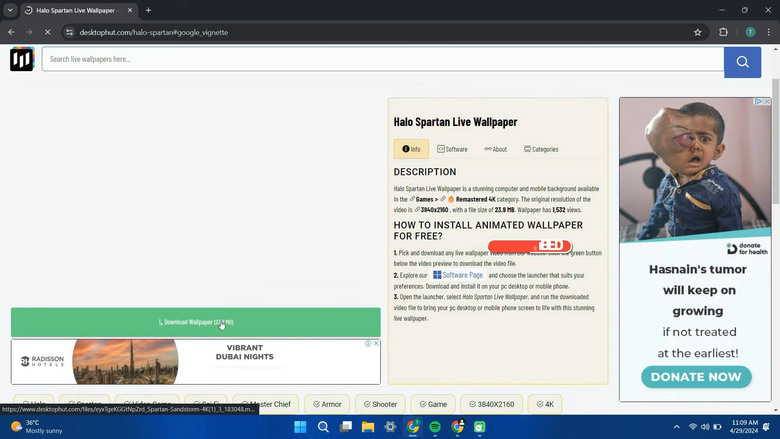Screen dimensions: 780x439
Task: Open the Chrome profile avatar
Action: [750, 32]
